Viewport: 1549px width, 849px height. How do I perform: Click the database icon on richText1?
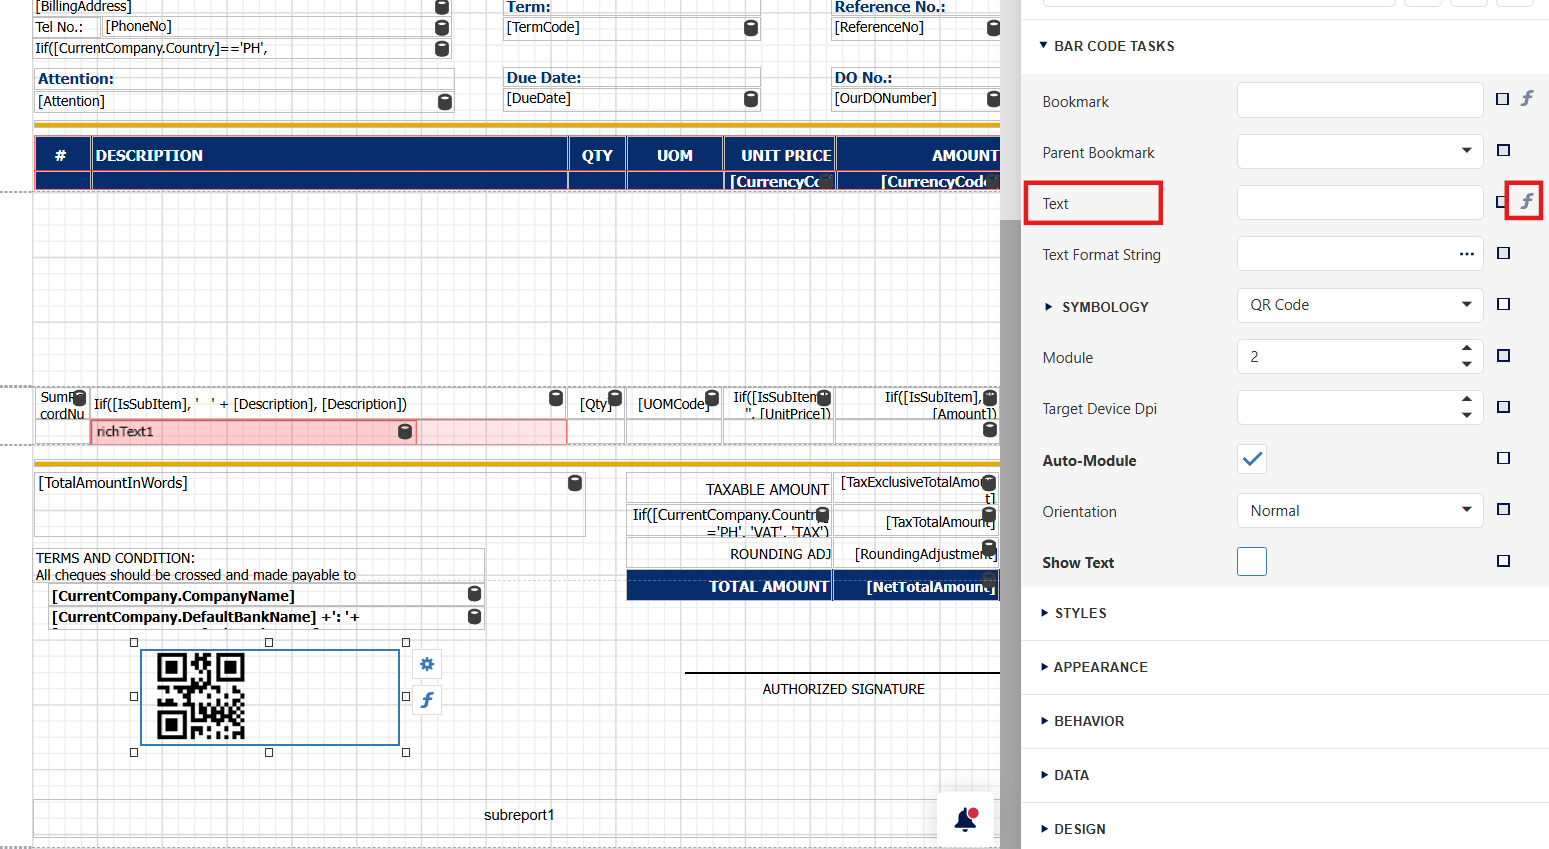pos(405,431)
